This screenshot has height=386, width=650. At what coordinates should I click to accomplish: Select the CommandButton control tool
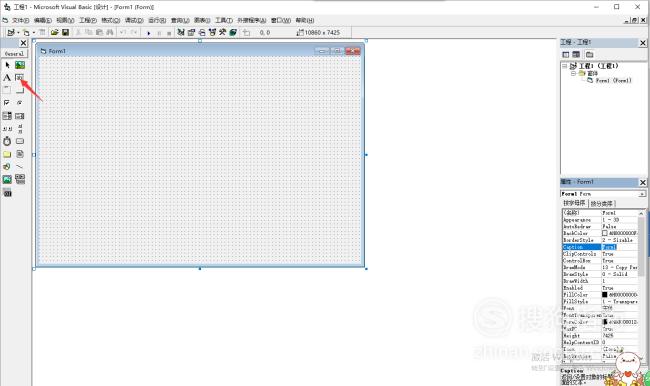[19, 90]
